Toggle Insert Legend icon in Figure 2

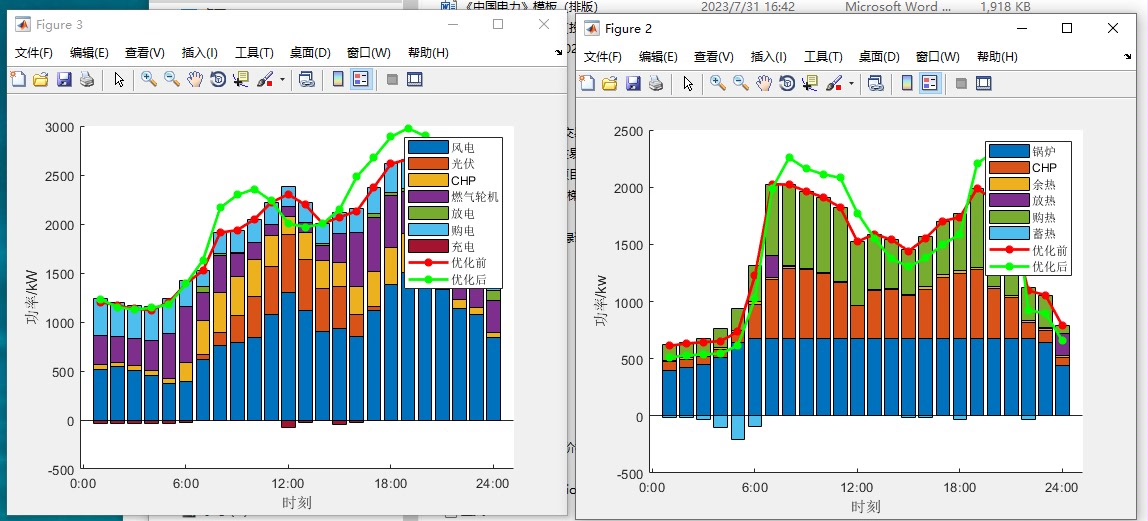(928, 83)
